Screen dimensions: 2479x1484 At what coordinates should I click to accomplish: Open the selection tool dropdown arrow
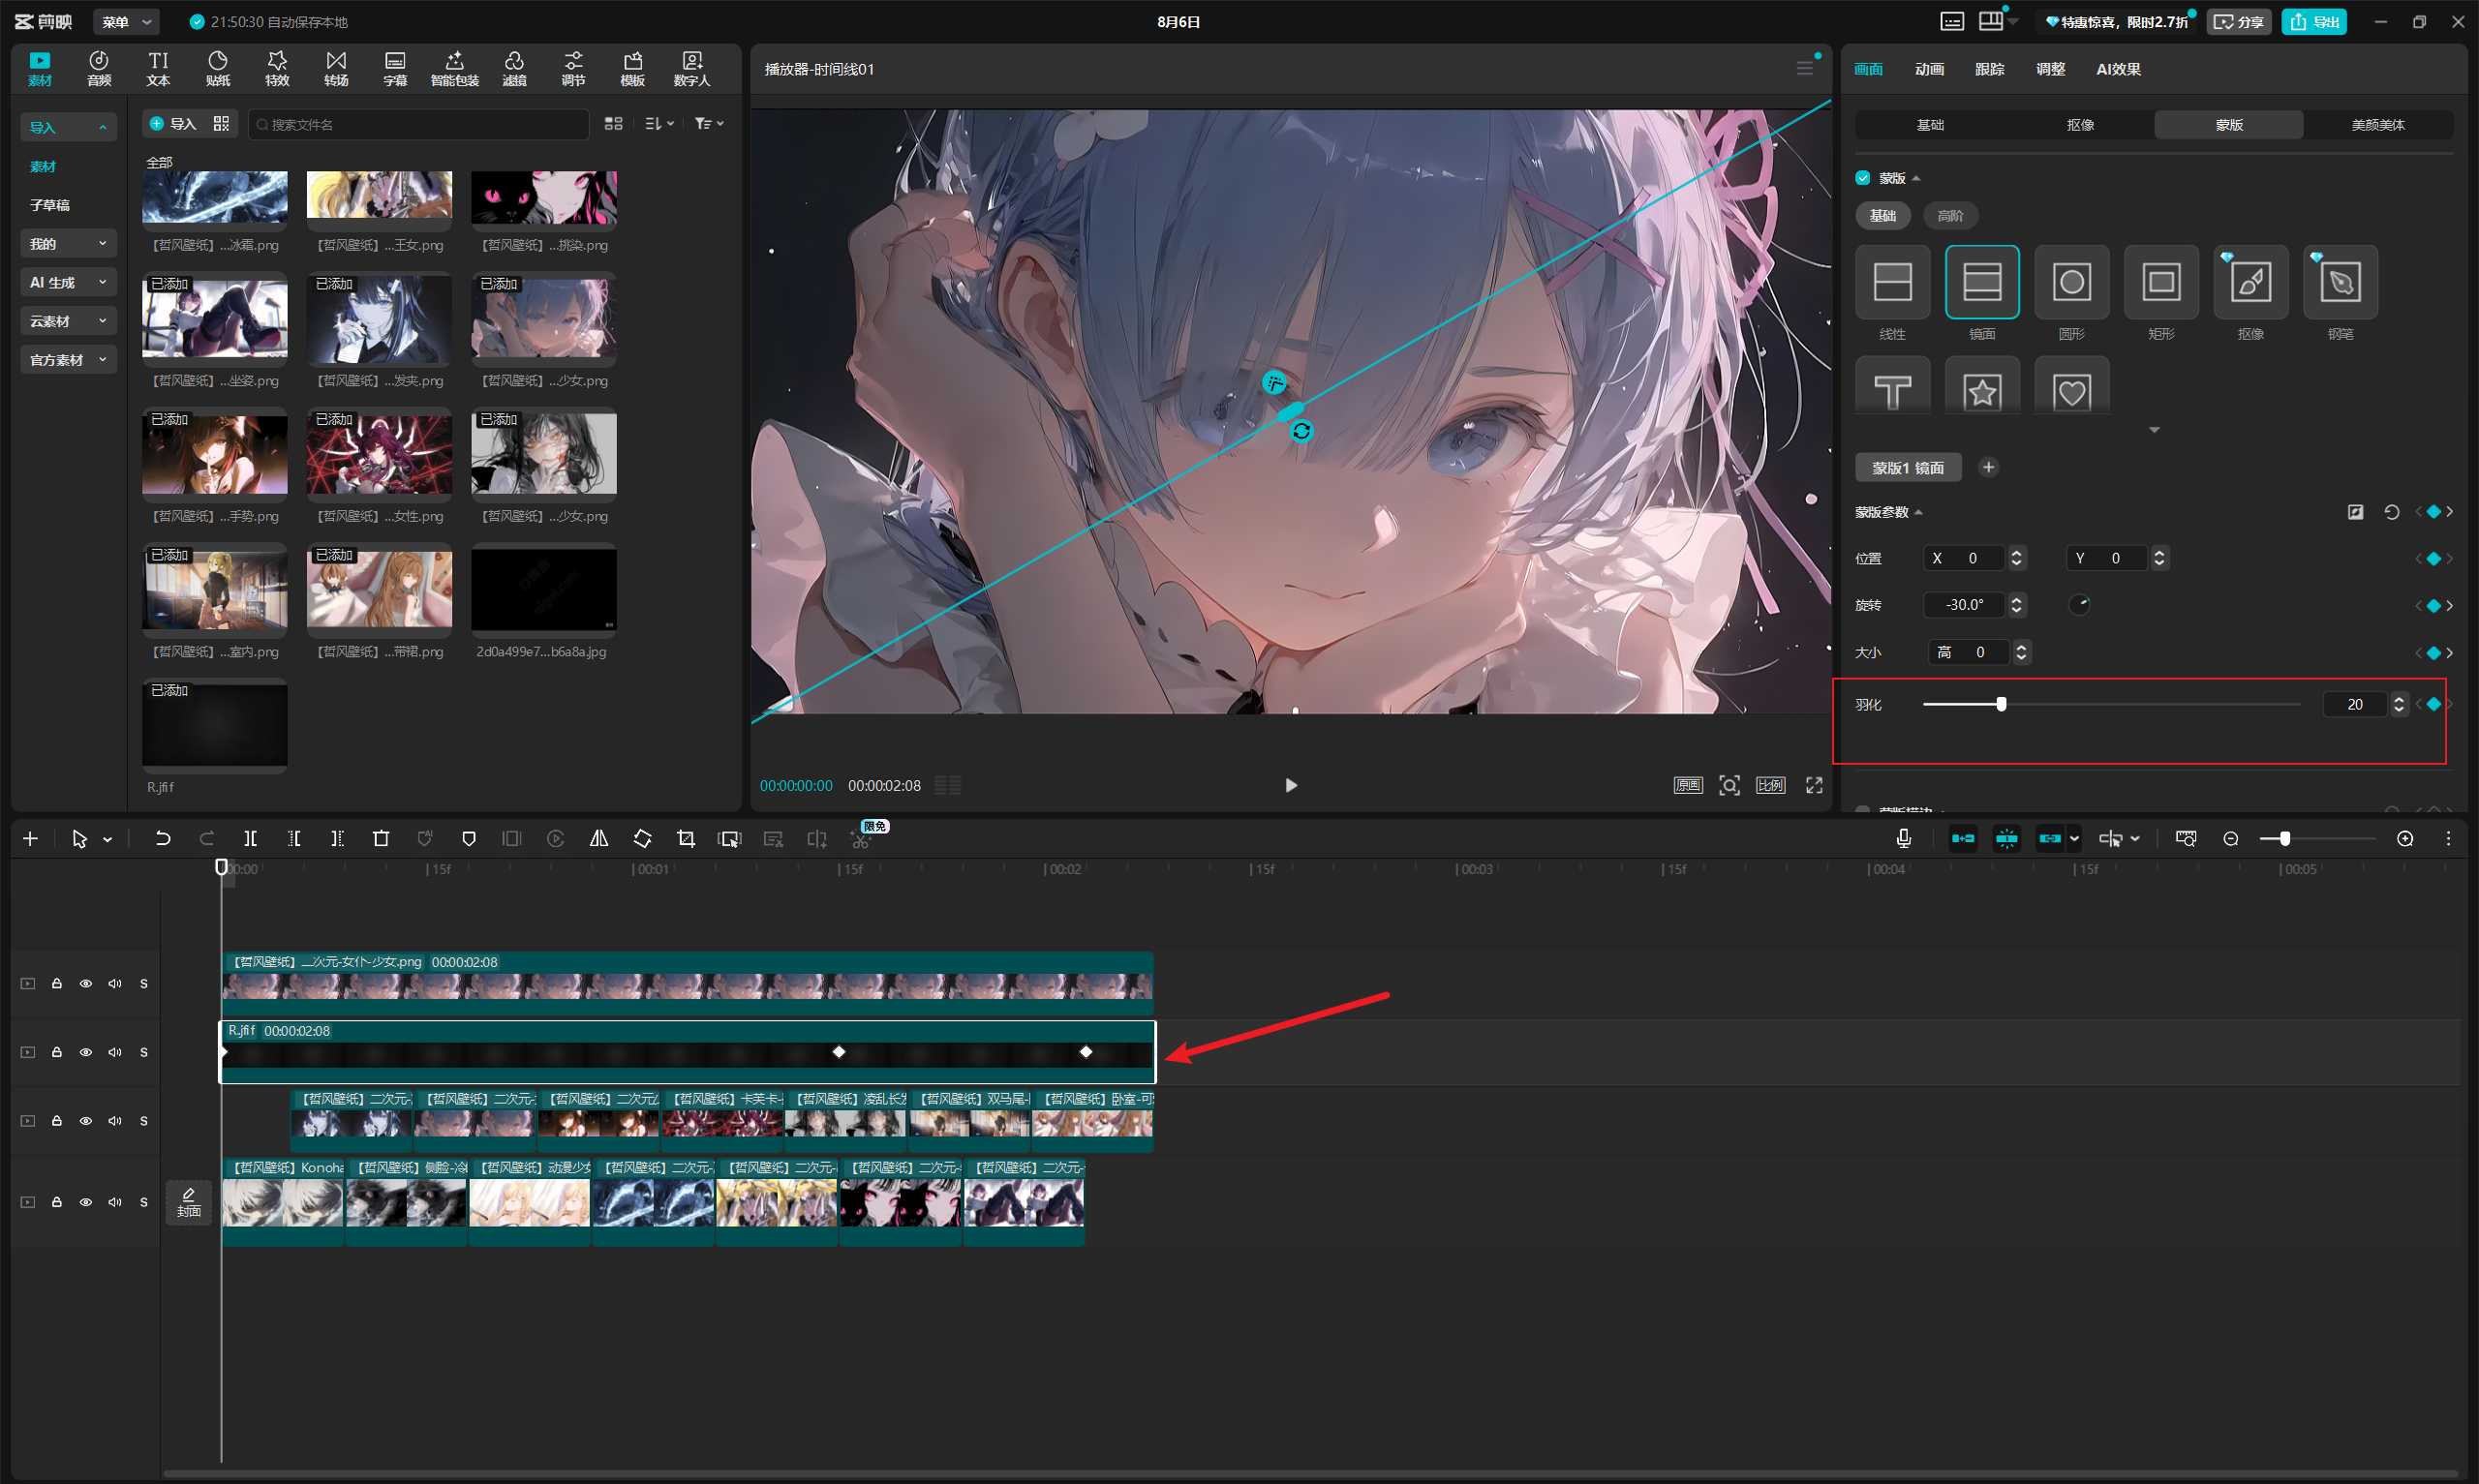[x=108, y=840]
